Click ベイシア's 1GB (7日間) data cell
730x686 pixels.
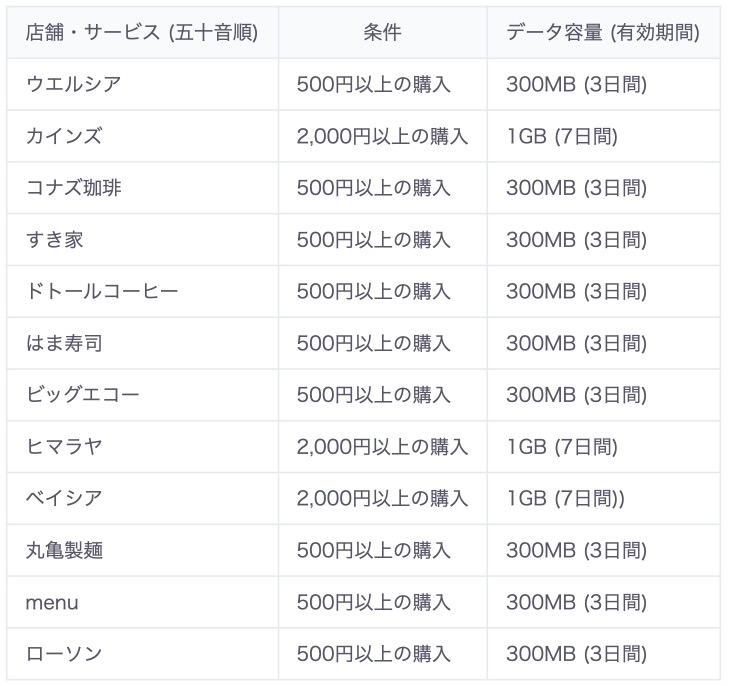(565, 498)
